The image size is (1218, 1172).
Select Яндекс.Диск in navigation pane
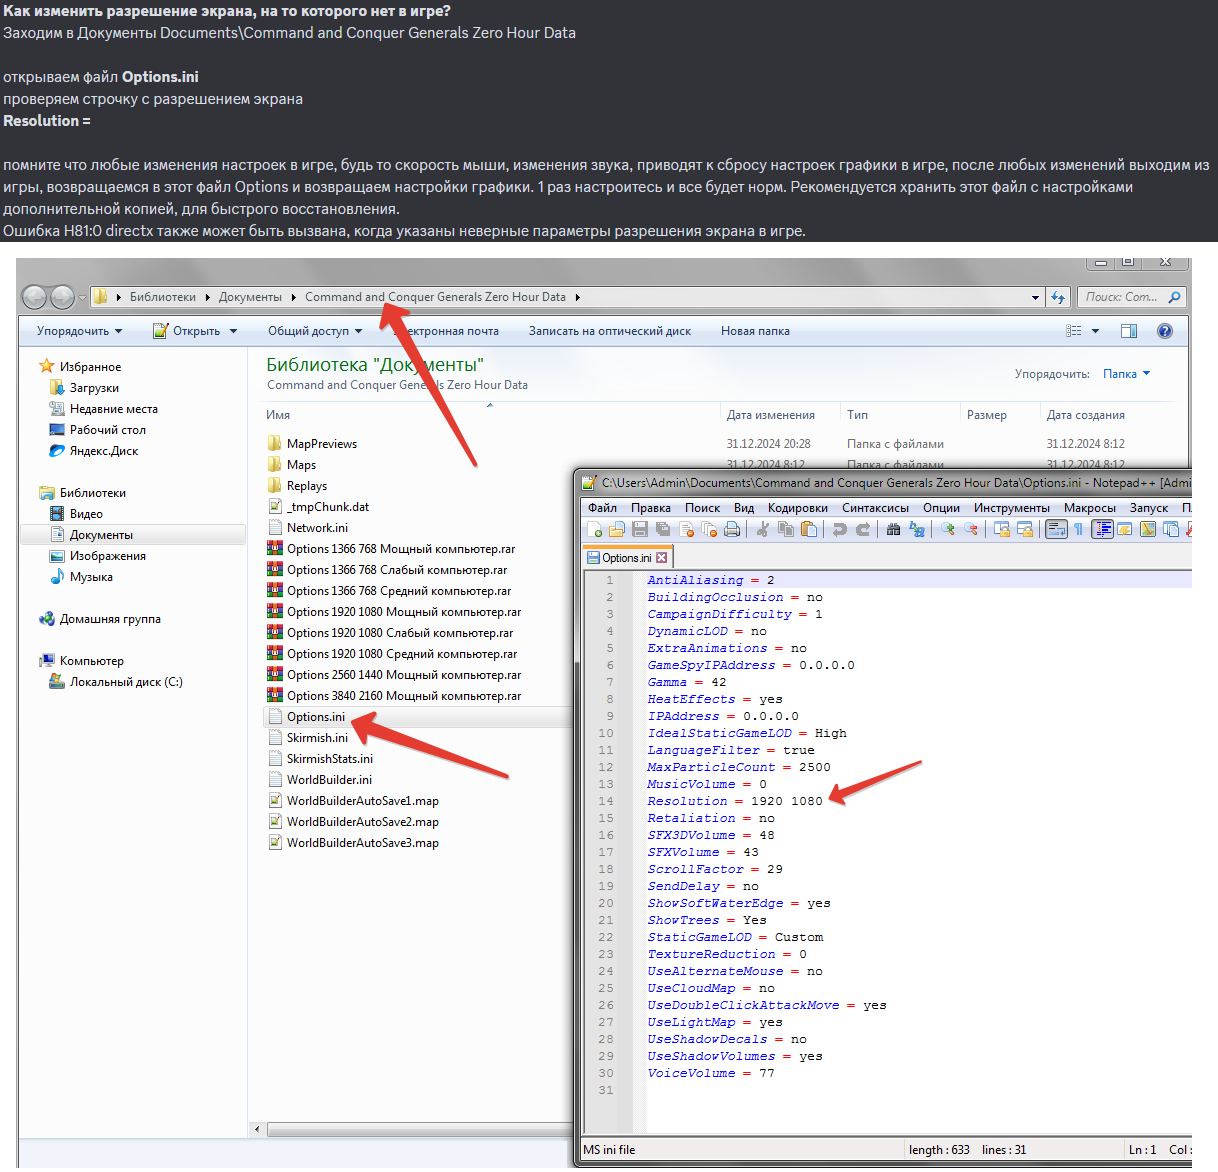104,451
